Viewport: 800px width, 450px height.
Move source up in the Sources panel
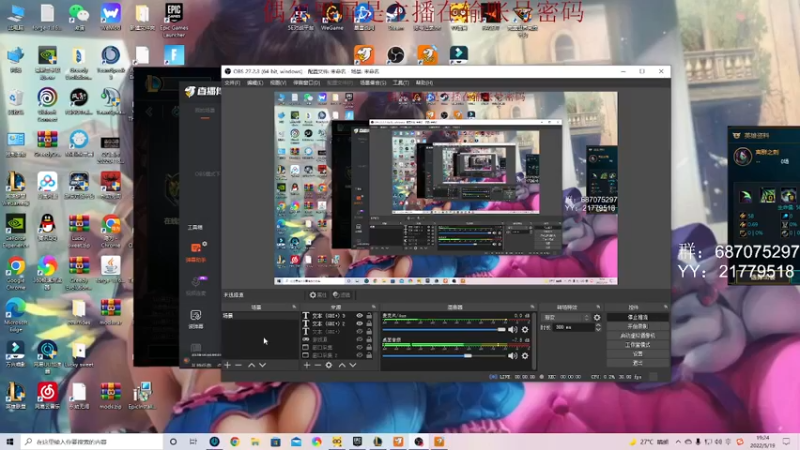(x=342, y=365)
